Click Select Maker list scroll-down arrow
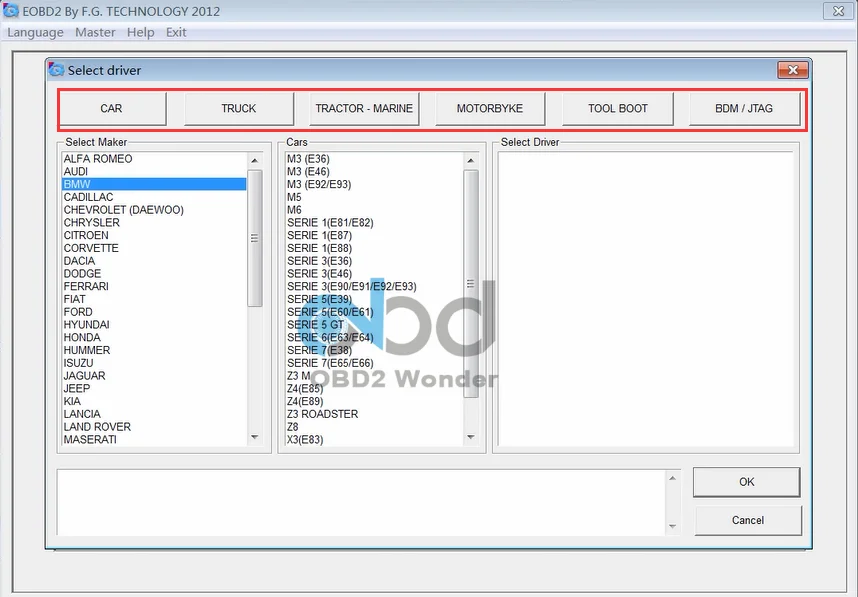 point(254,437)
